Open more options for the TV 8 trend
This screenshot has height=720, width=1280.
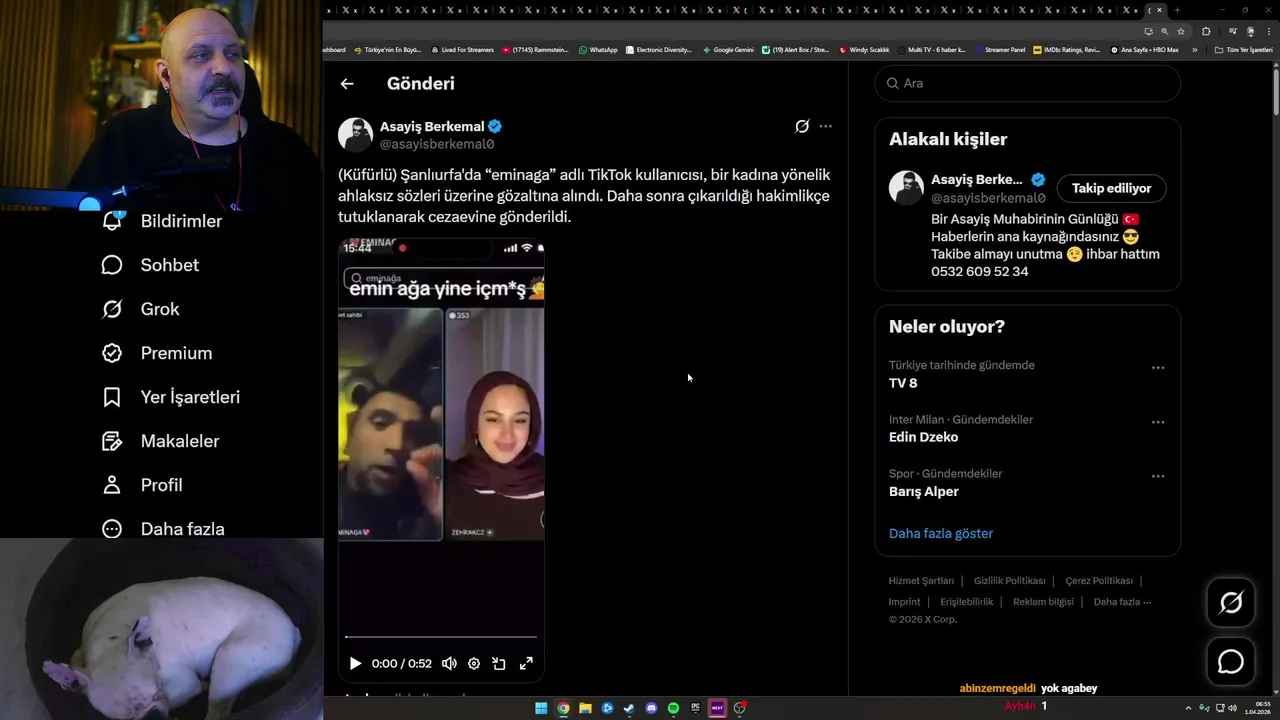1158,368
